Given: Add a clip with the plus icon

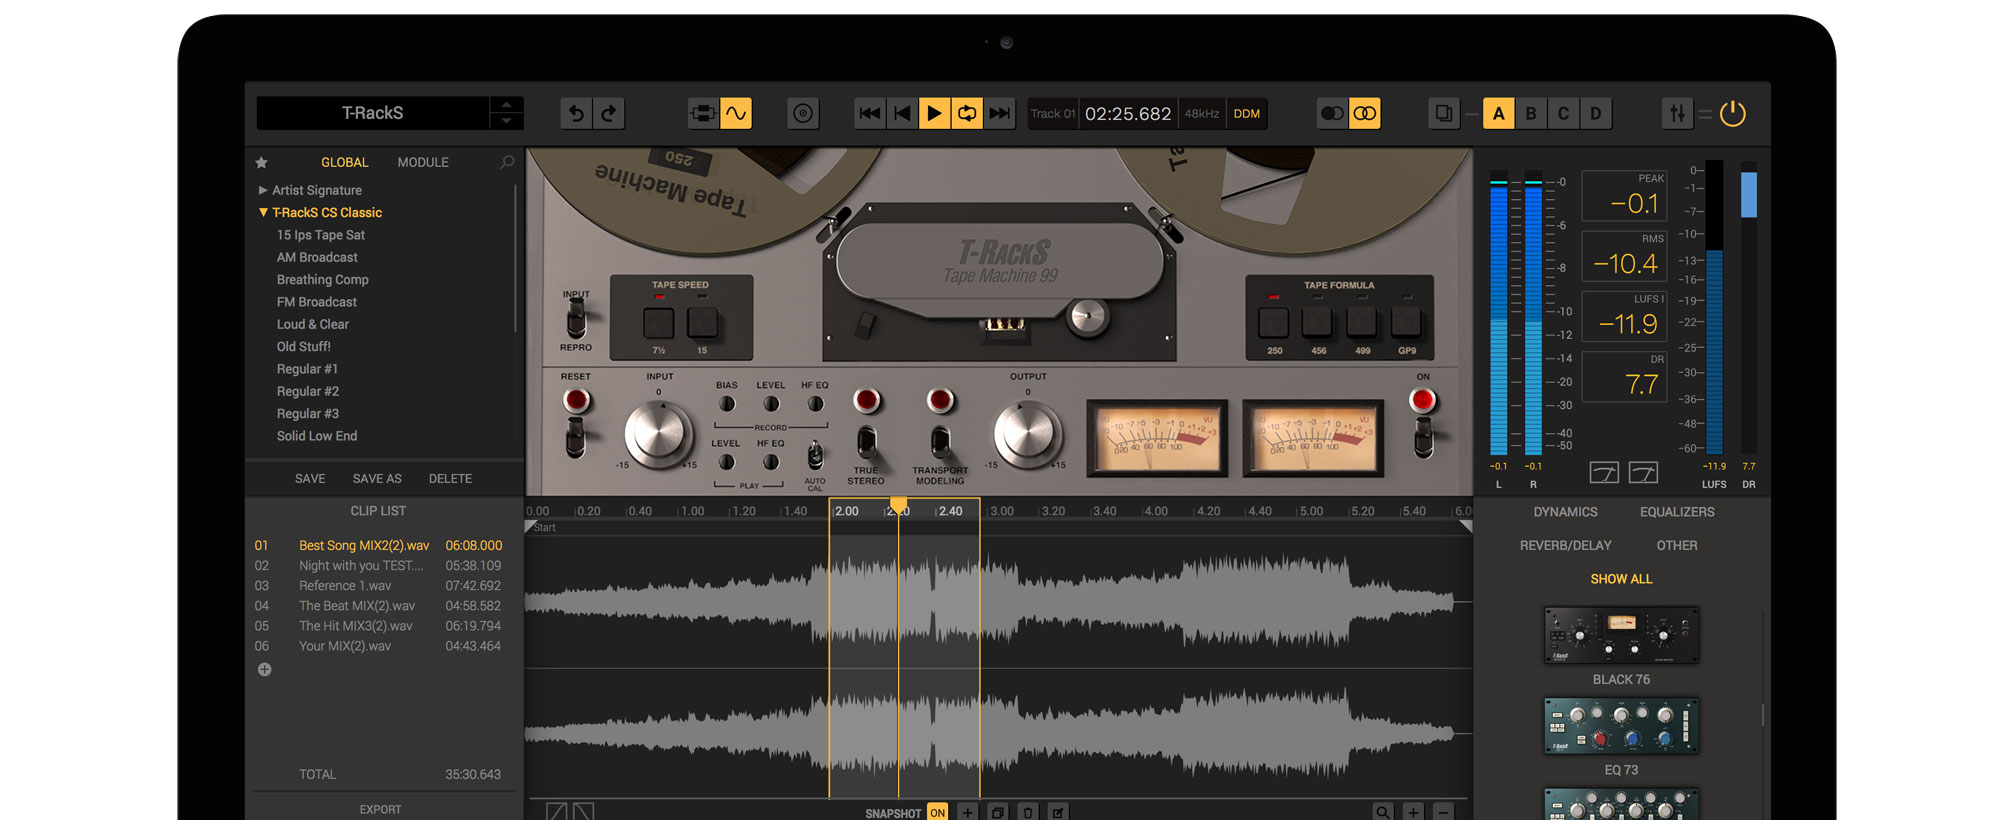Looking at the screenshot, I should tap(264, 670).
